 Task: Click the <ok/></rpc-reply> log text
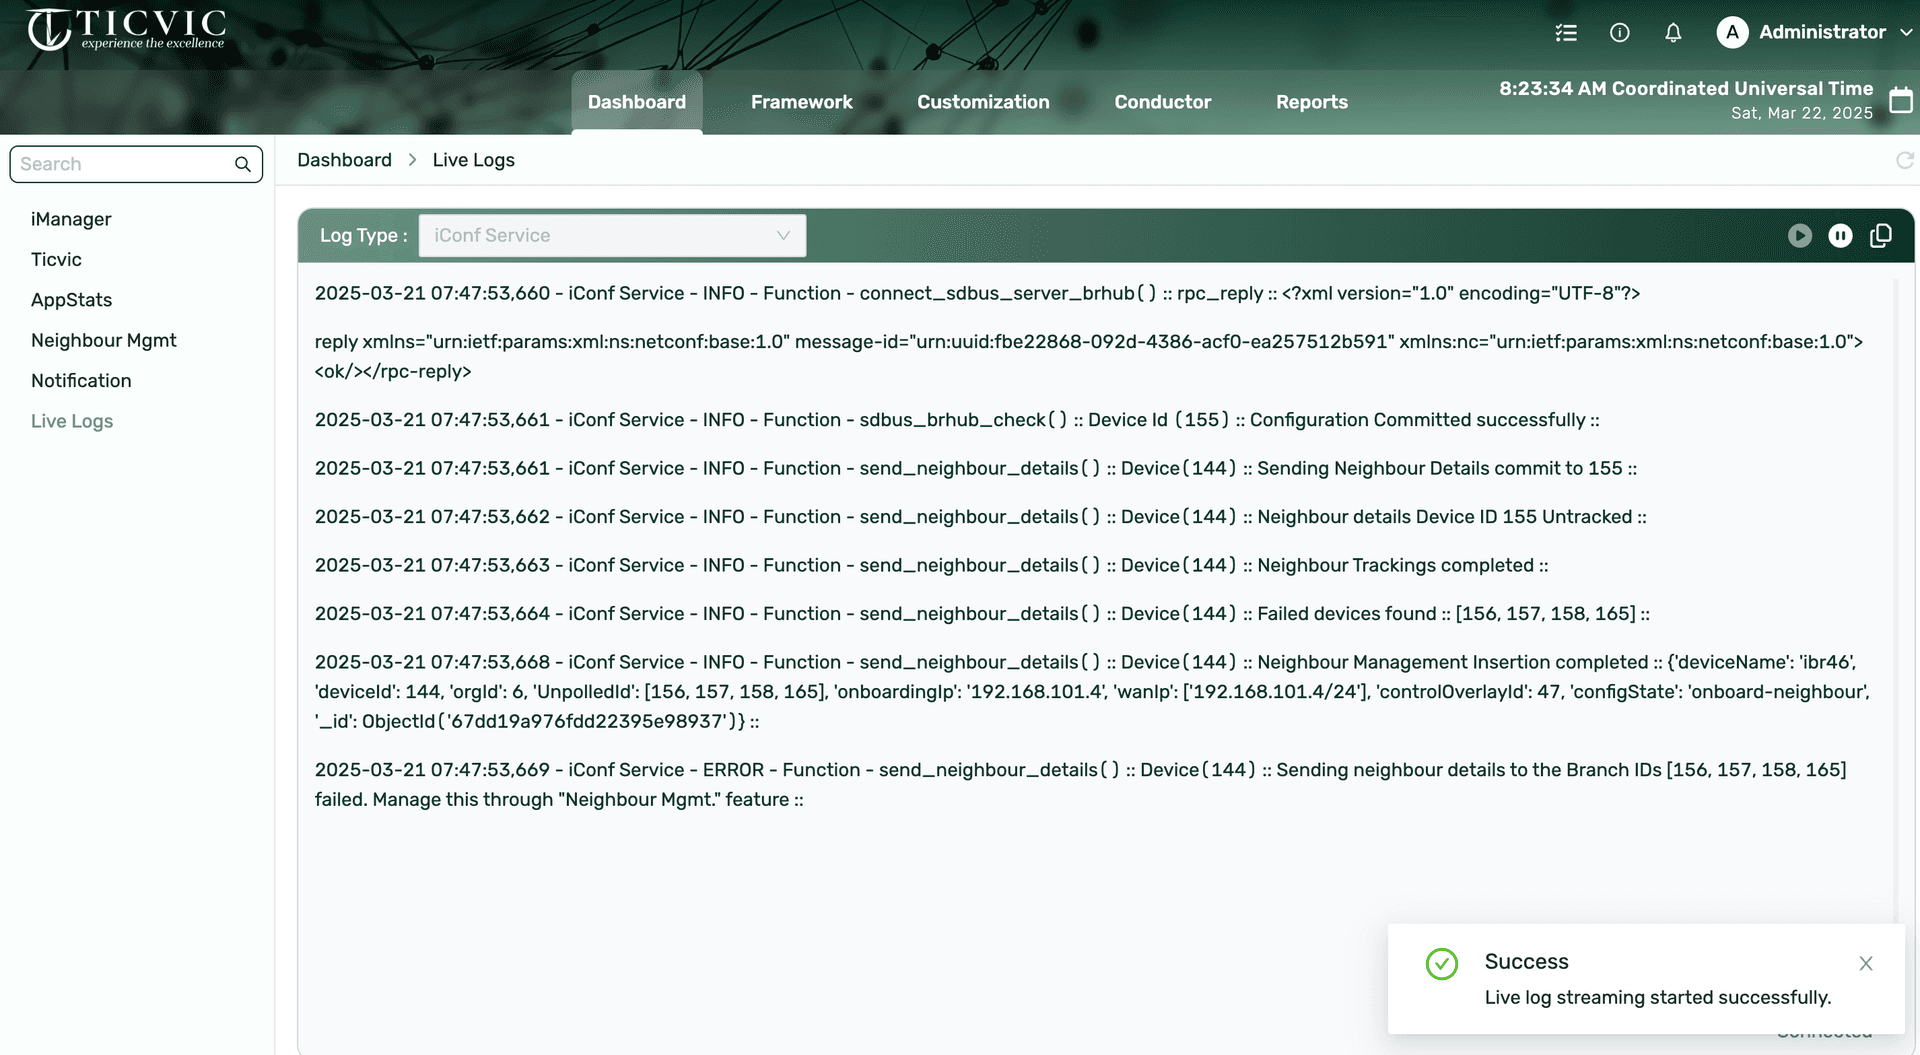(393, 372)
